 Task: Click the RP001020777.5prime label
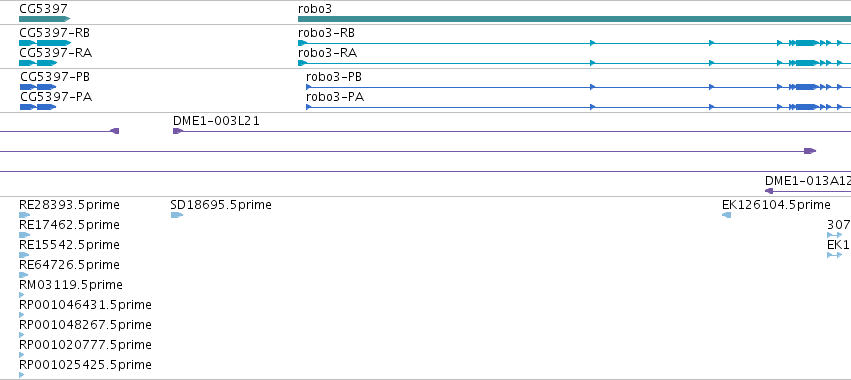(x=85, y=345)
